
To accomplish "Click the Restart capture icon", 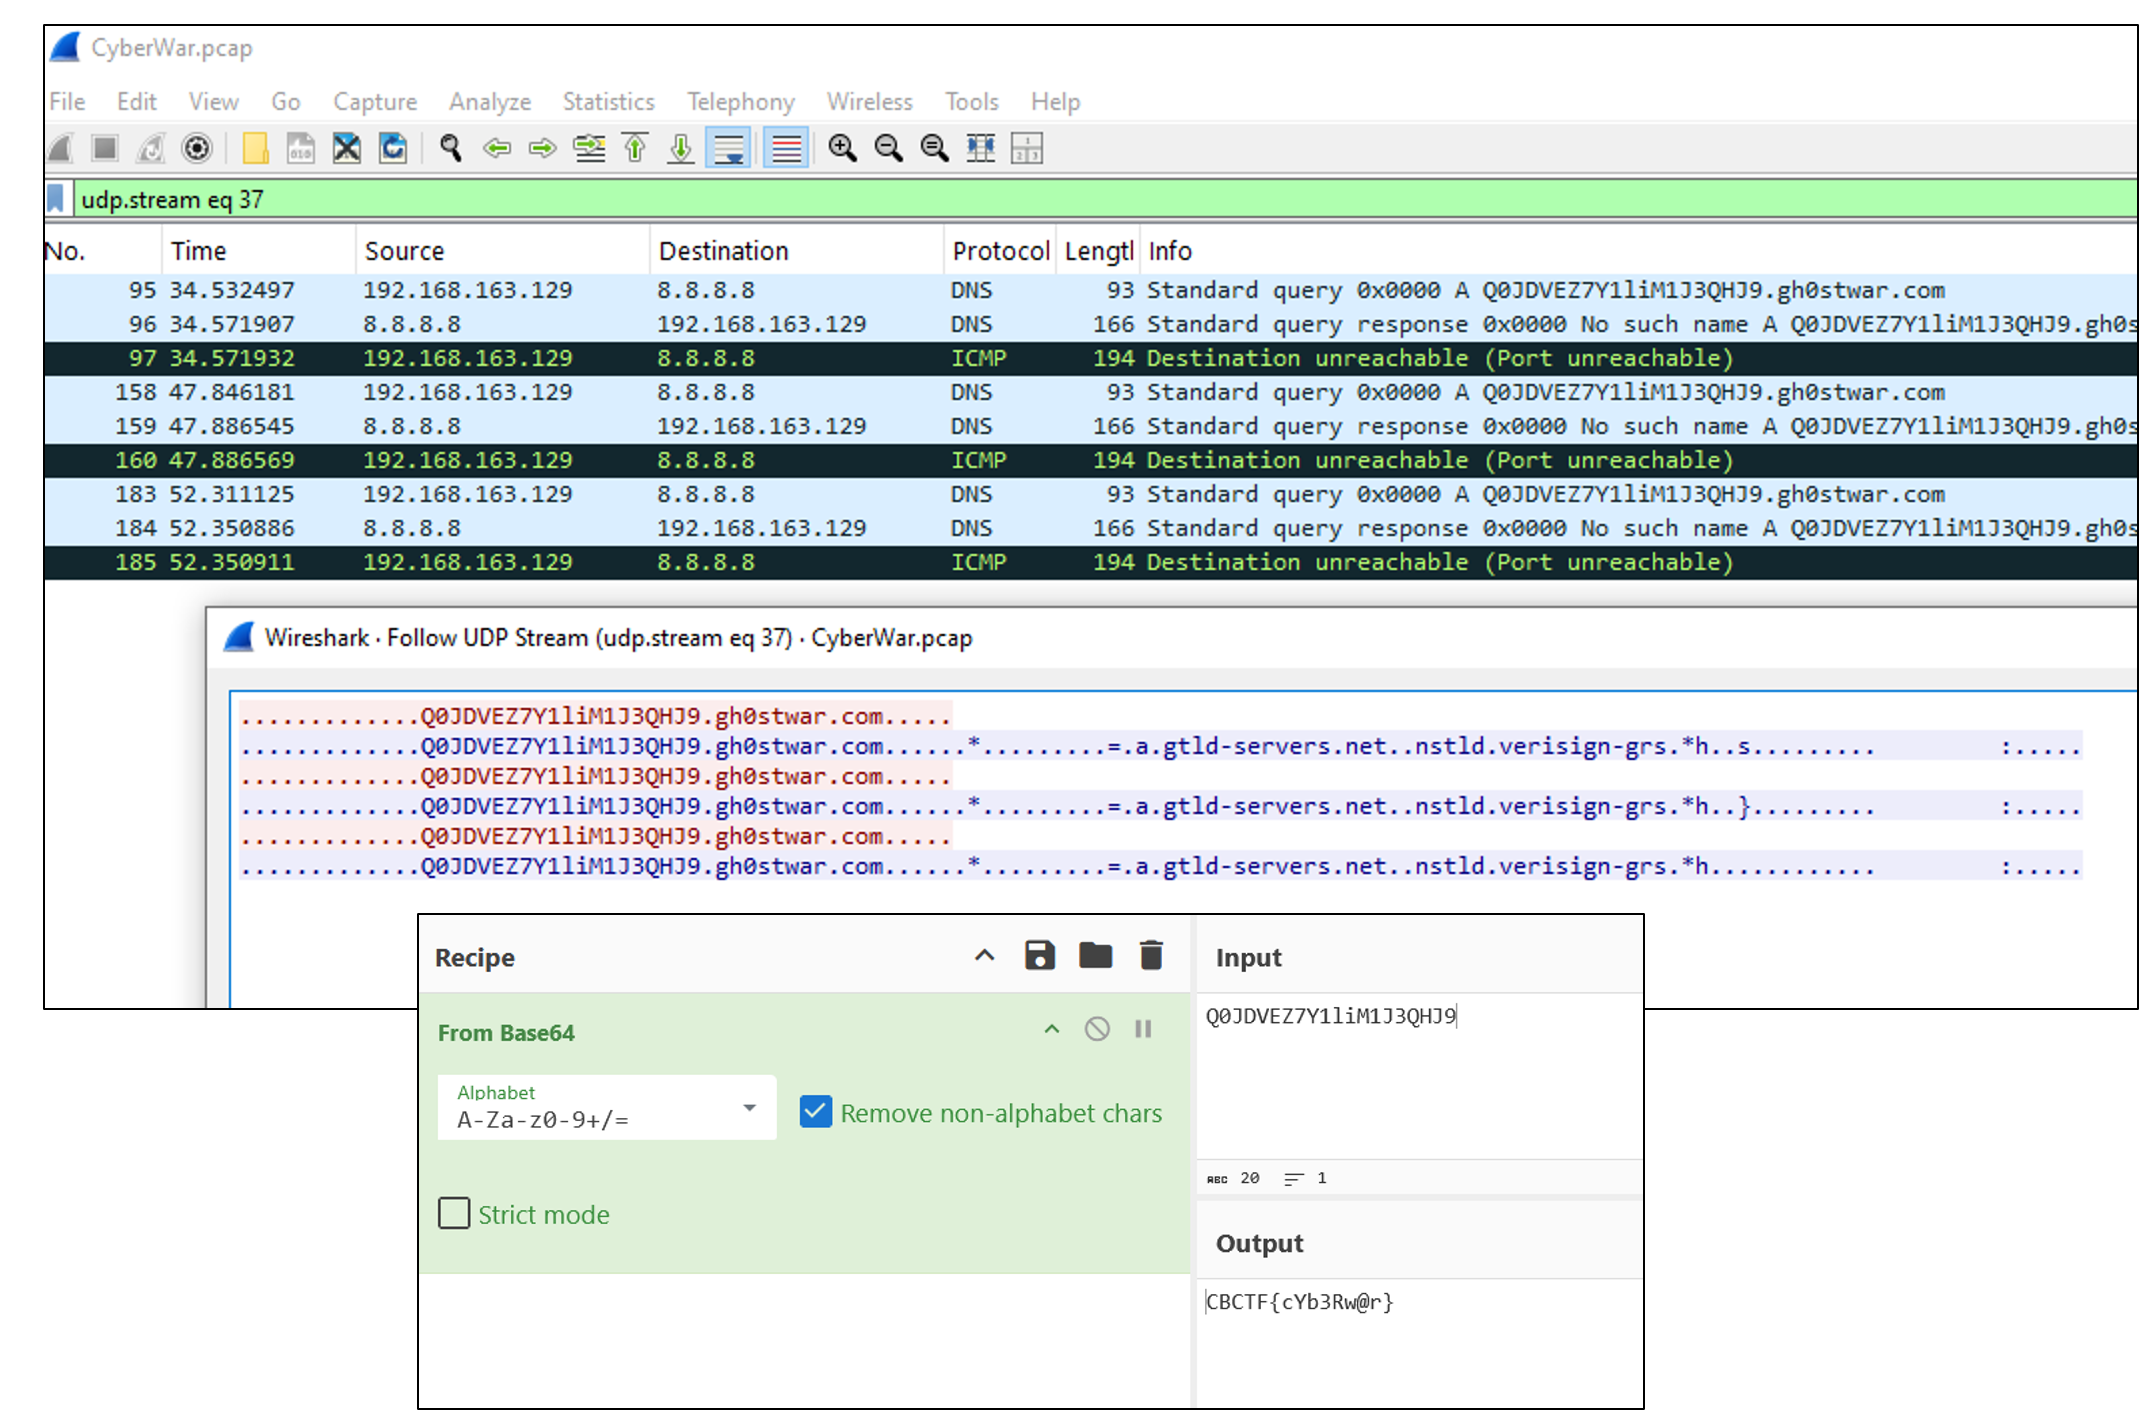I will click(x=151, y=149).
